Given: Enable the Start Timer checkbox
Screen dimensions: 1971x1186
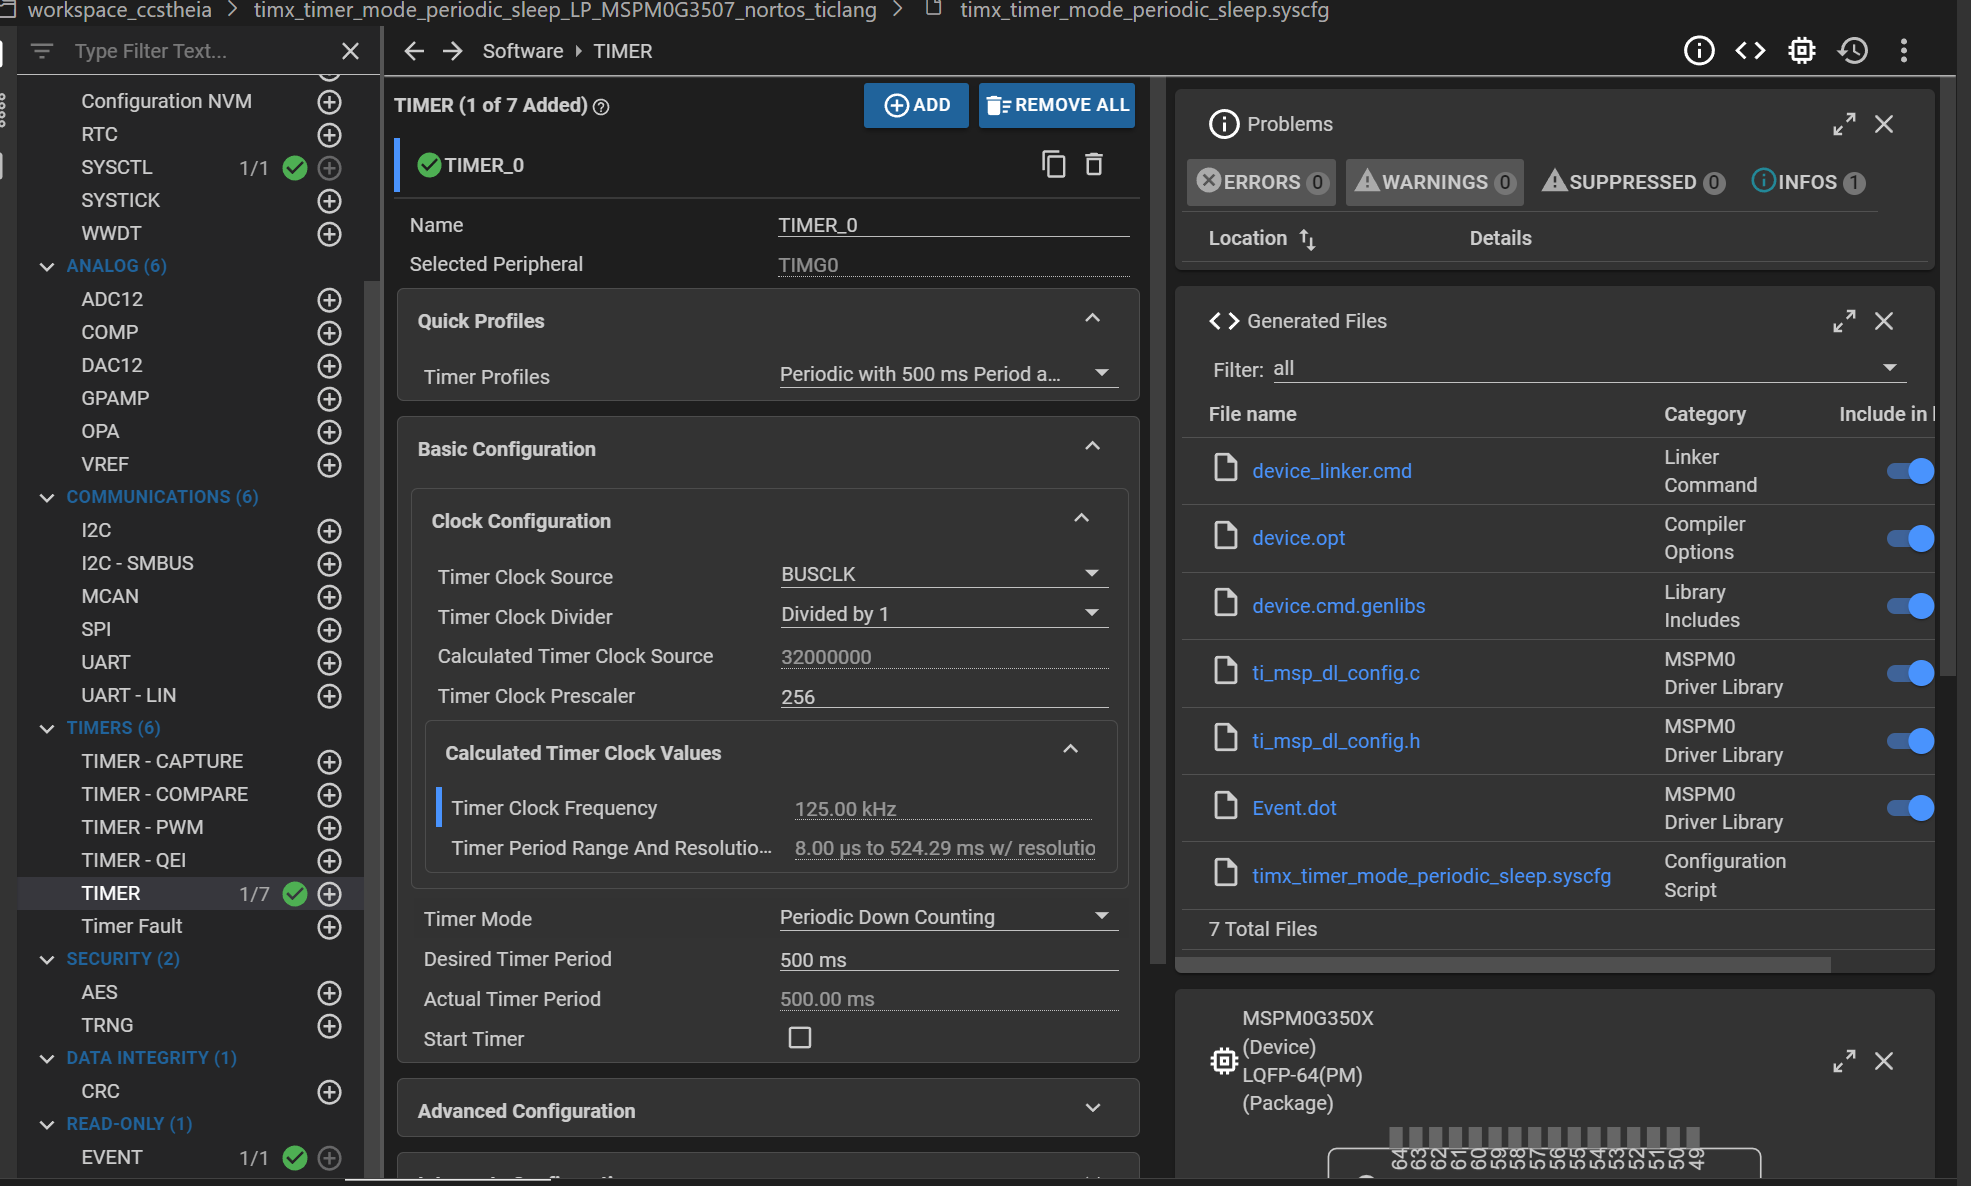Looking at the screenshot, I should [x=799, y=1038].
